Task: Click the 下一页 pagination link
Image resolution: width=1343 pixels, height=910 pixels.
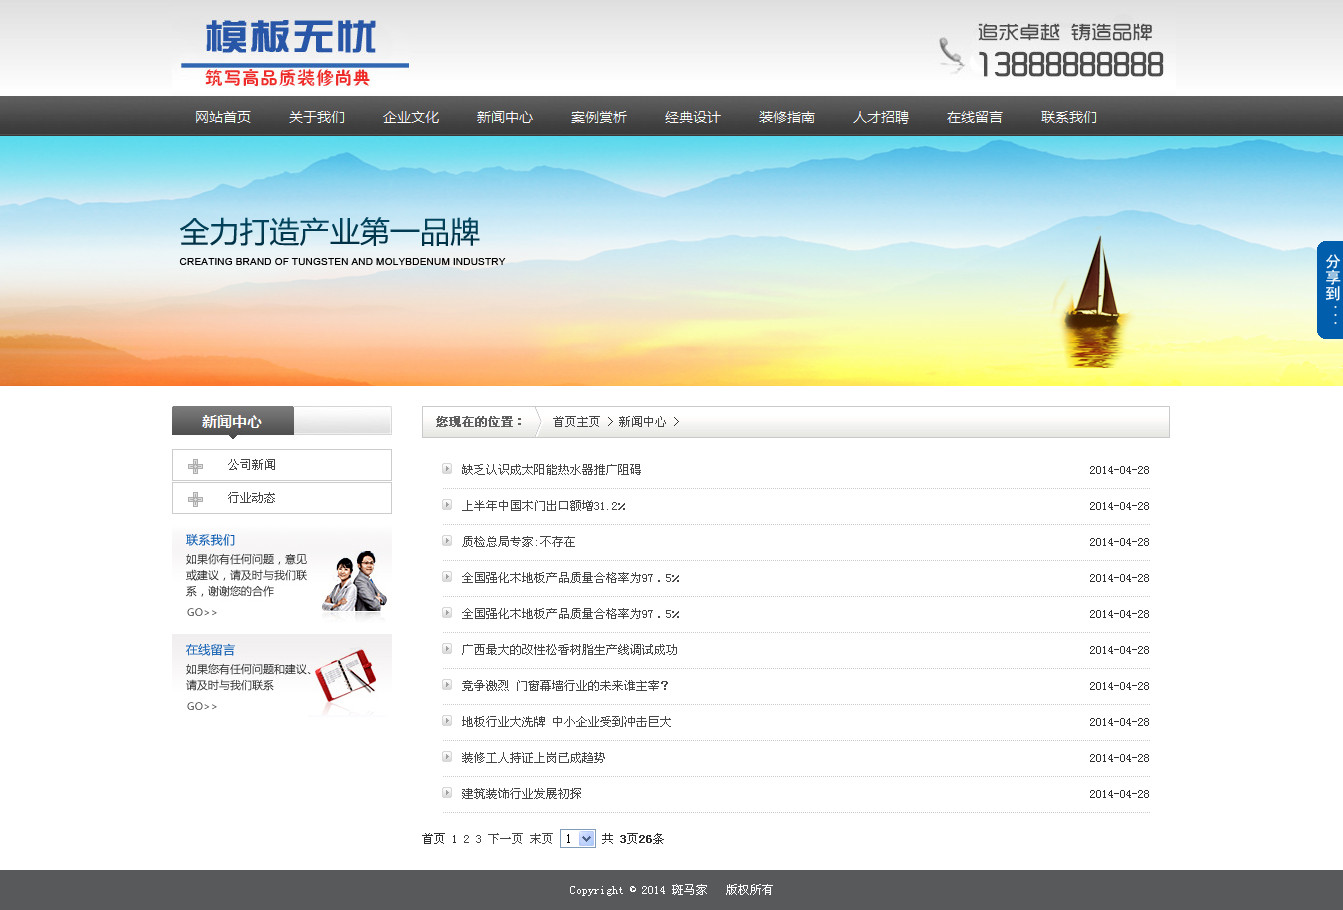Action: coord(505,839)
